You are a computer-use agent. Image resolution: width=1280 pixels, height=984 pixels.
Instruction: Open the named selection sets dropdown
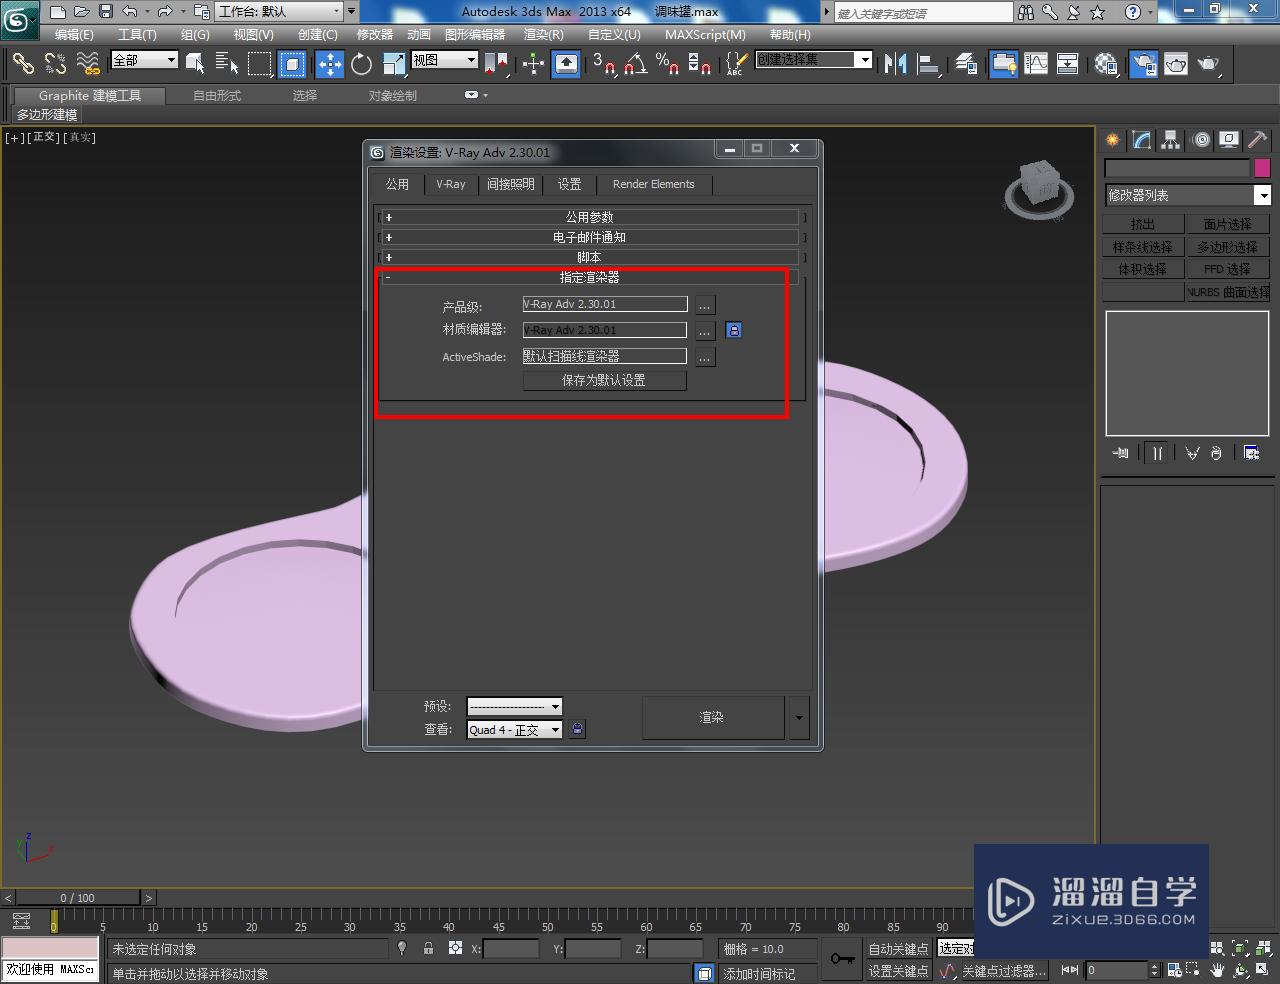point(814,60)
